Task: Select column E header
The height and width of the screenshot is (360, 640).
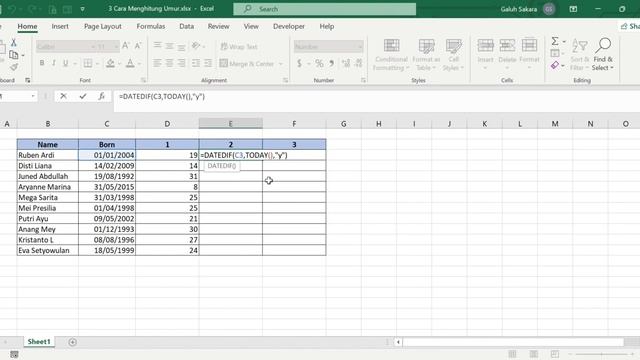Action: click(231, 124)
